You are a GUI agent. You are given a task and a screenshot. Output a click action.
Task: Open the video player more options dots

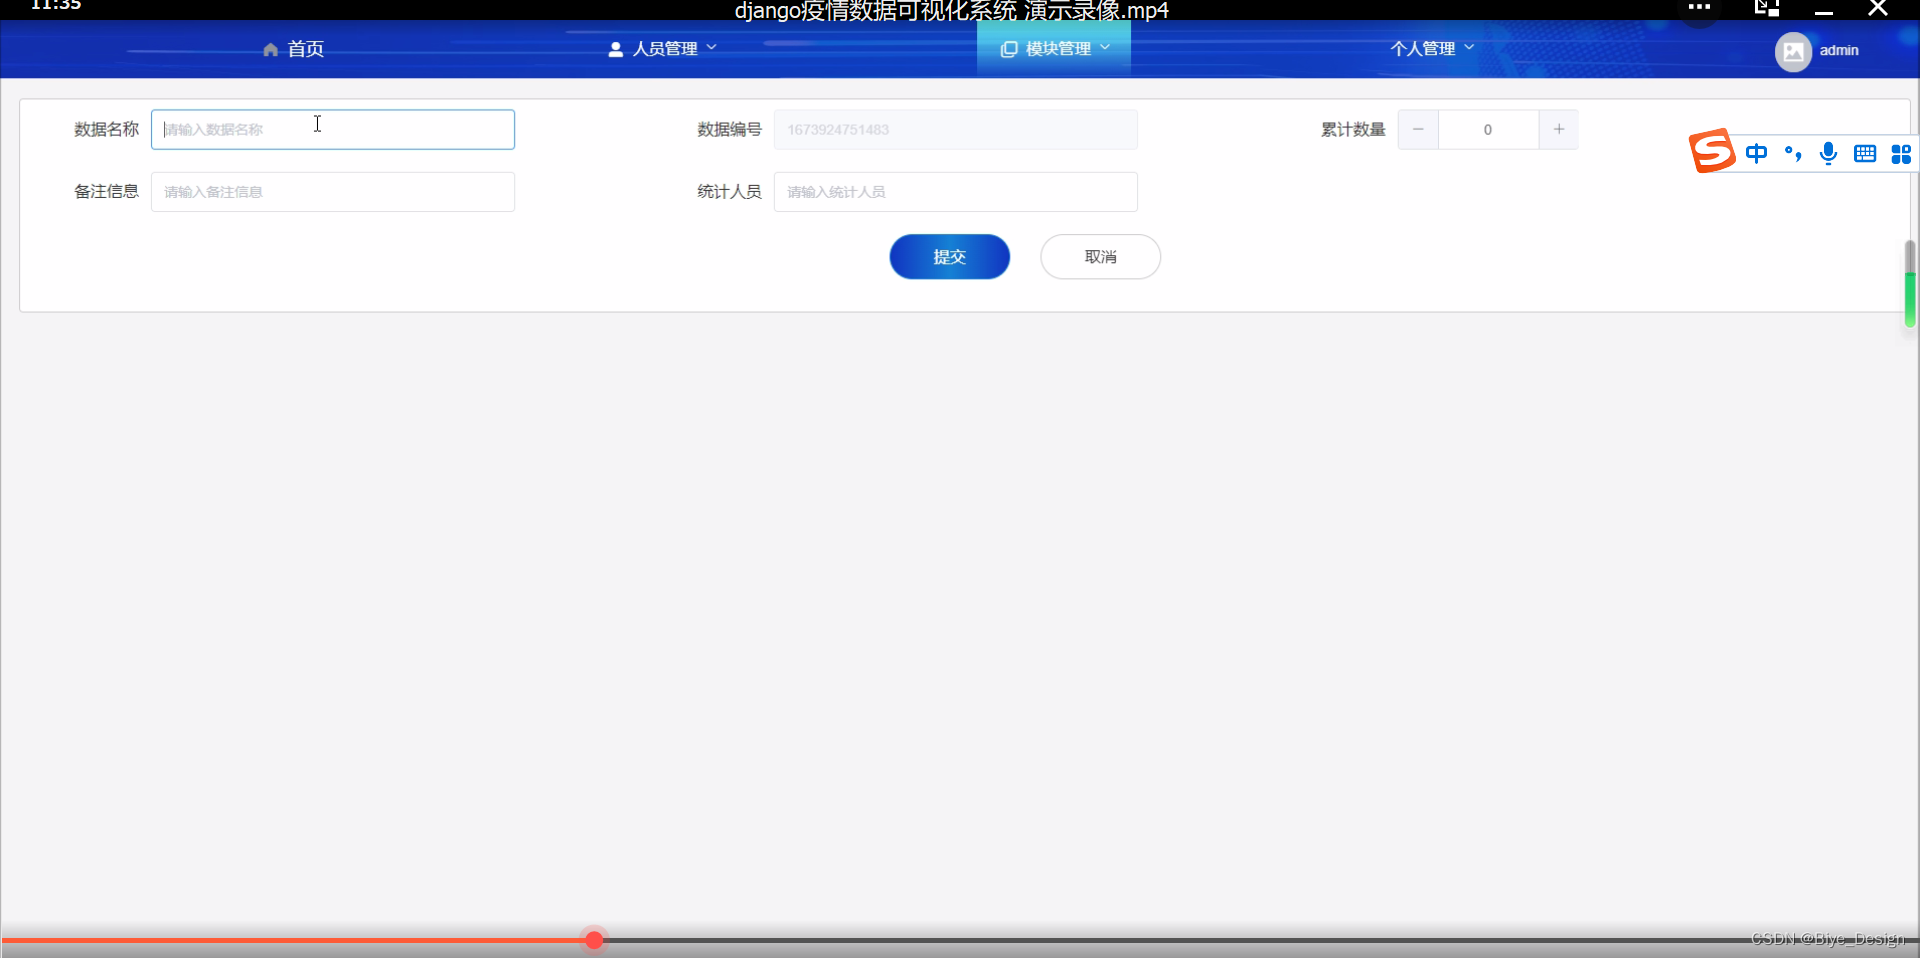click(x=1699, y=7)
